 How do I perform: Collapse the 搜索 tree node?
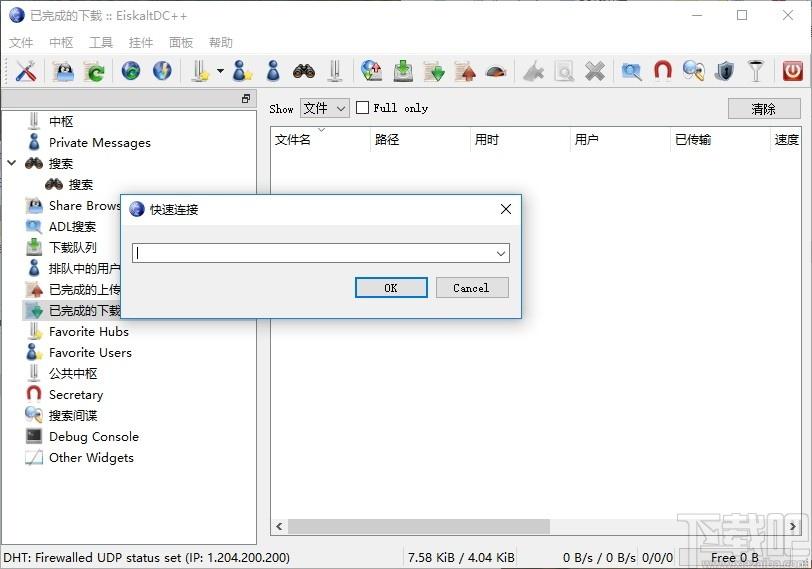[x=11, y=164]
